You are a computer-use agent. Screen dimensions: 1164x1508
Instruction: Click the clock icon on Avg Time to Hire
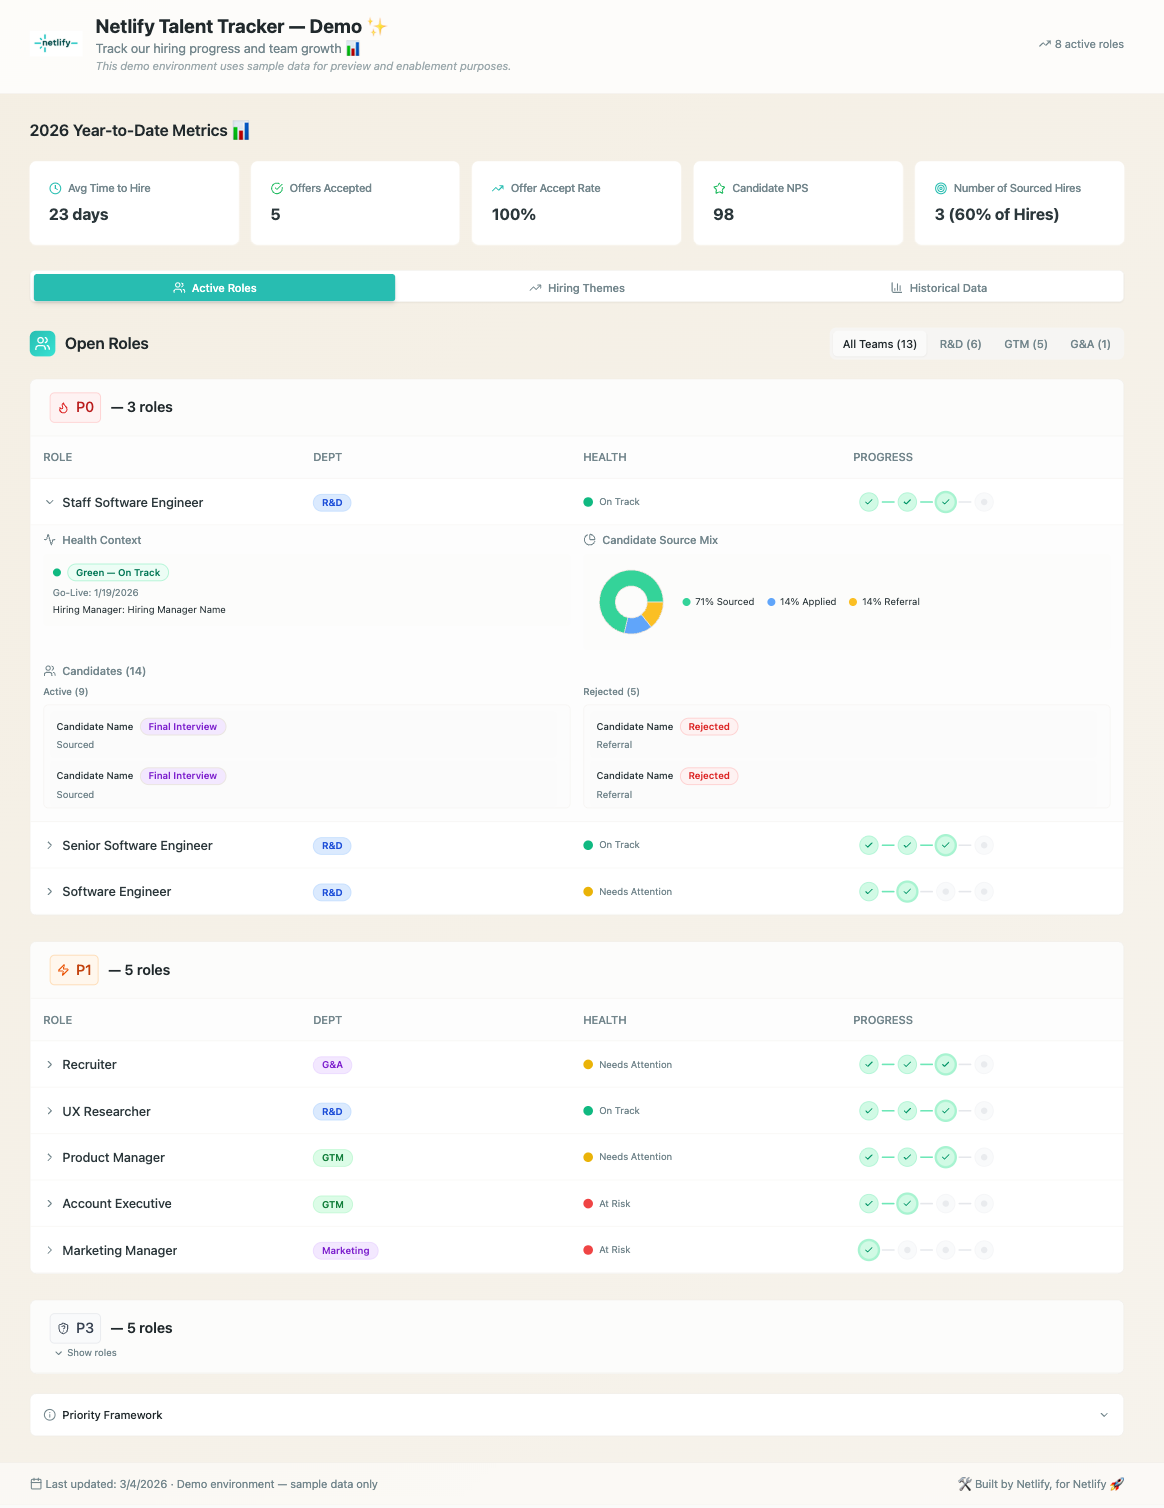tap(55, 188)
